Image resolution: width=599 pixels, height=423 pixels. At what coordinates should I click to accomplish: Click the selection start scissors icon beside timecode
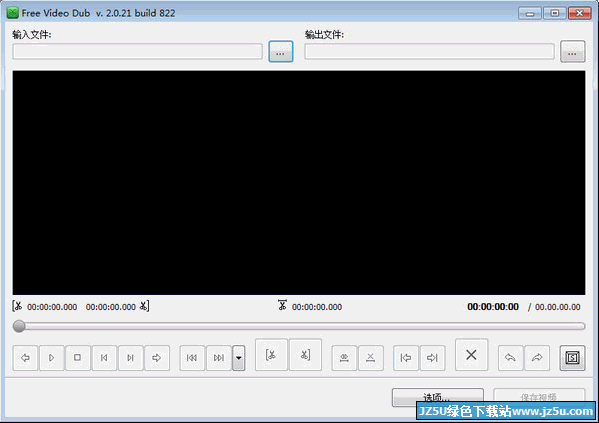[x=17, y=306]
